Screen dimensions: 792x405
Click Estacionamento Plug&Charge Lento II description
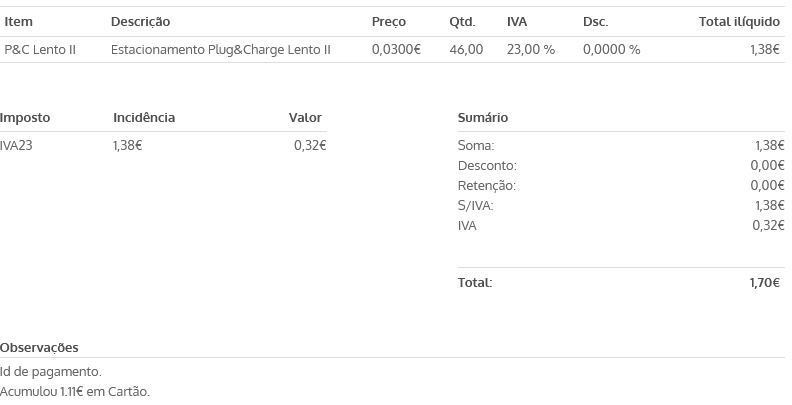click(x=221, y=49)
